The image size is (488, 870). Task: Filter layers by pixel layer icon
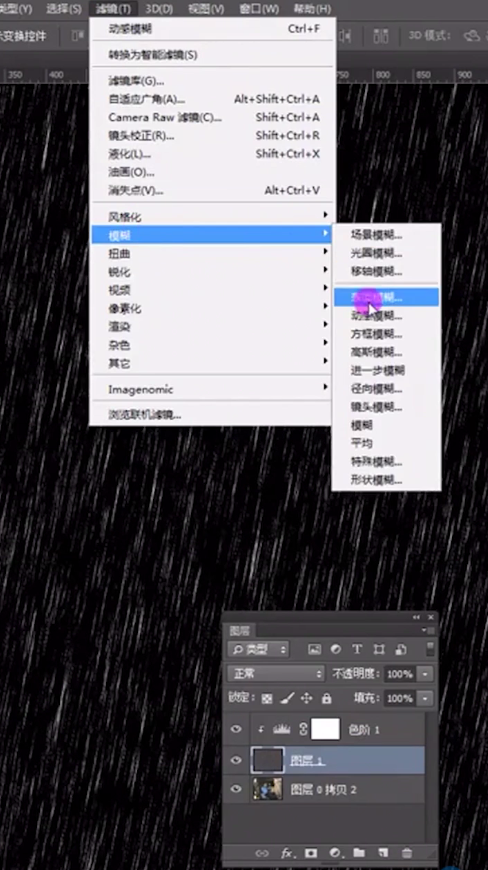coord(314,649)
